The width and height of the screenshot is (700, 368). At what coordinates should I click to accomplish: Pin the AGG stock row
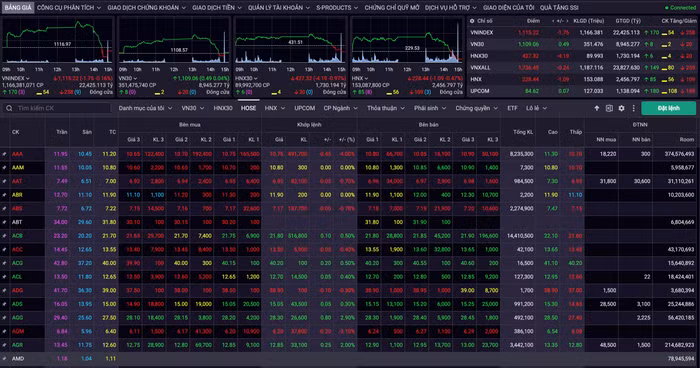click(4, 318)
